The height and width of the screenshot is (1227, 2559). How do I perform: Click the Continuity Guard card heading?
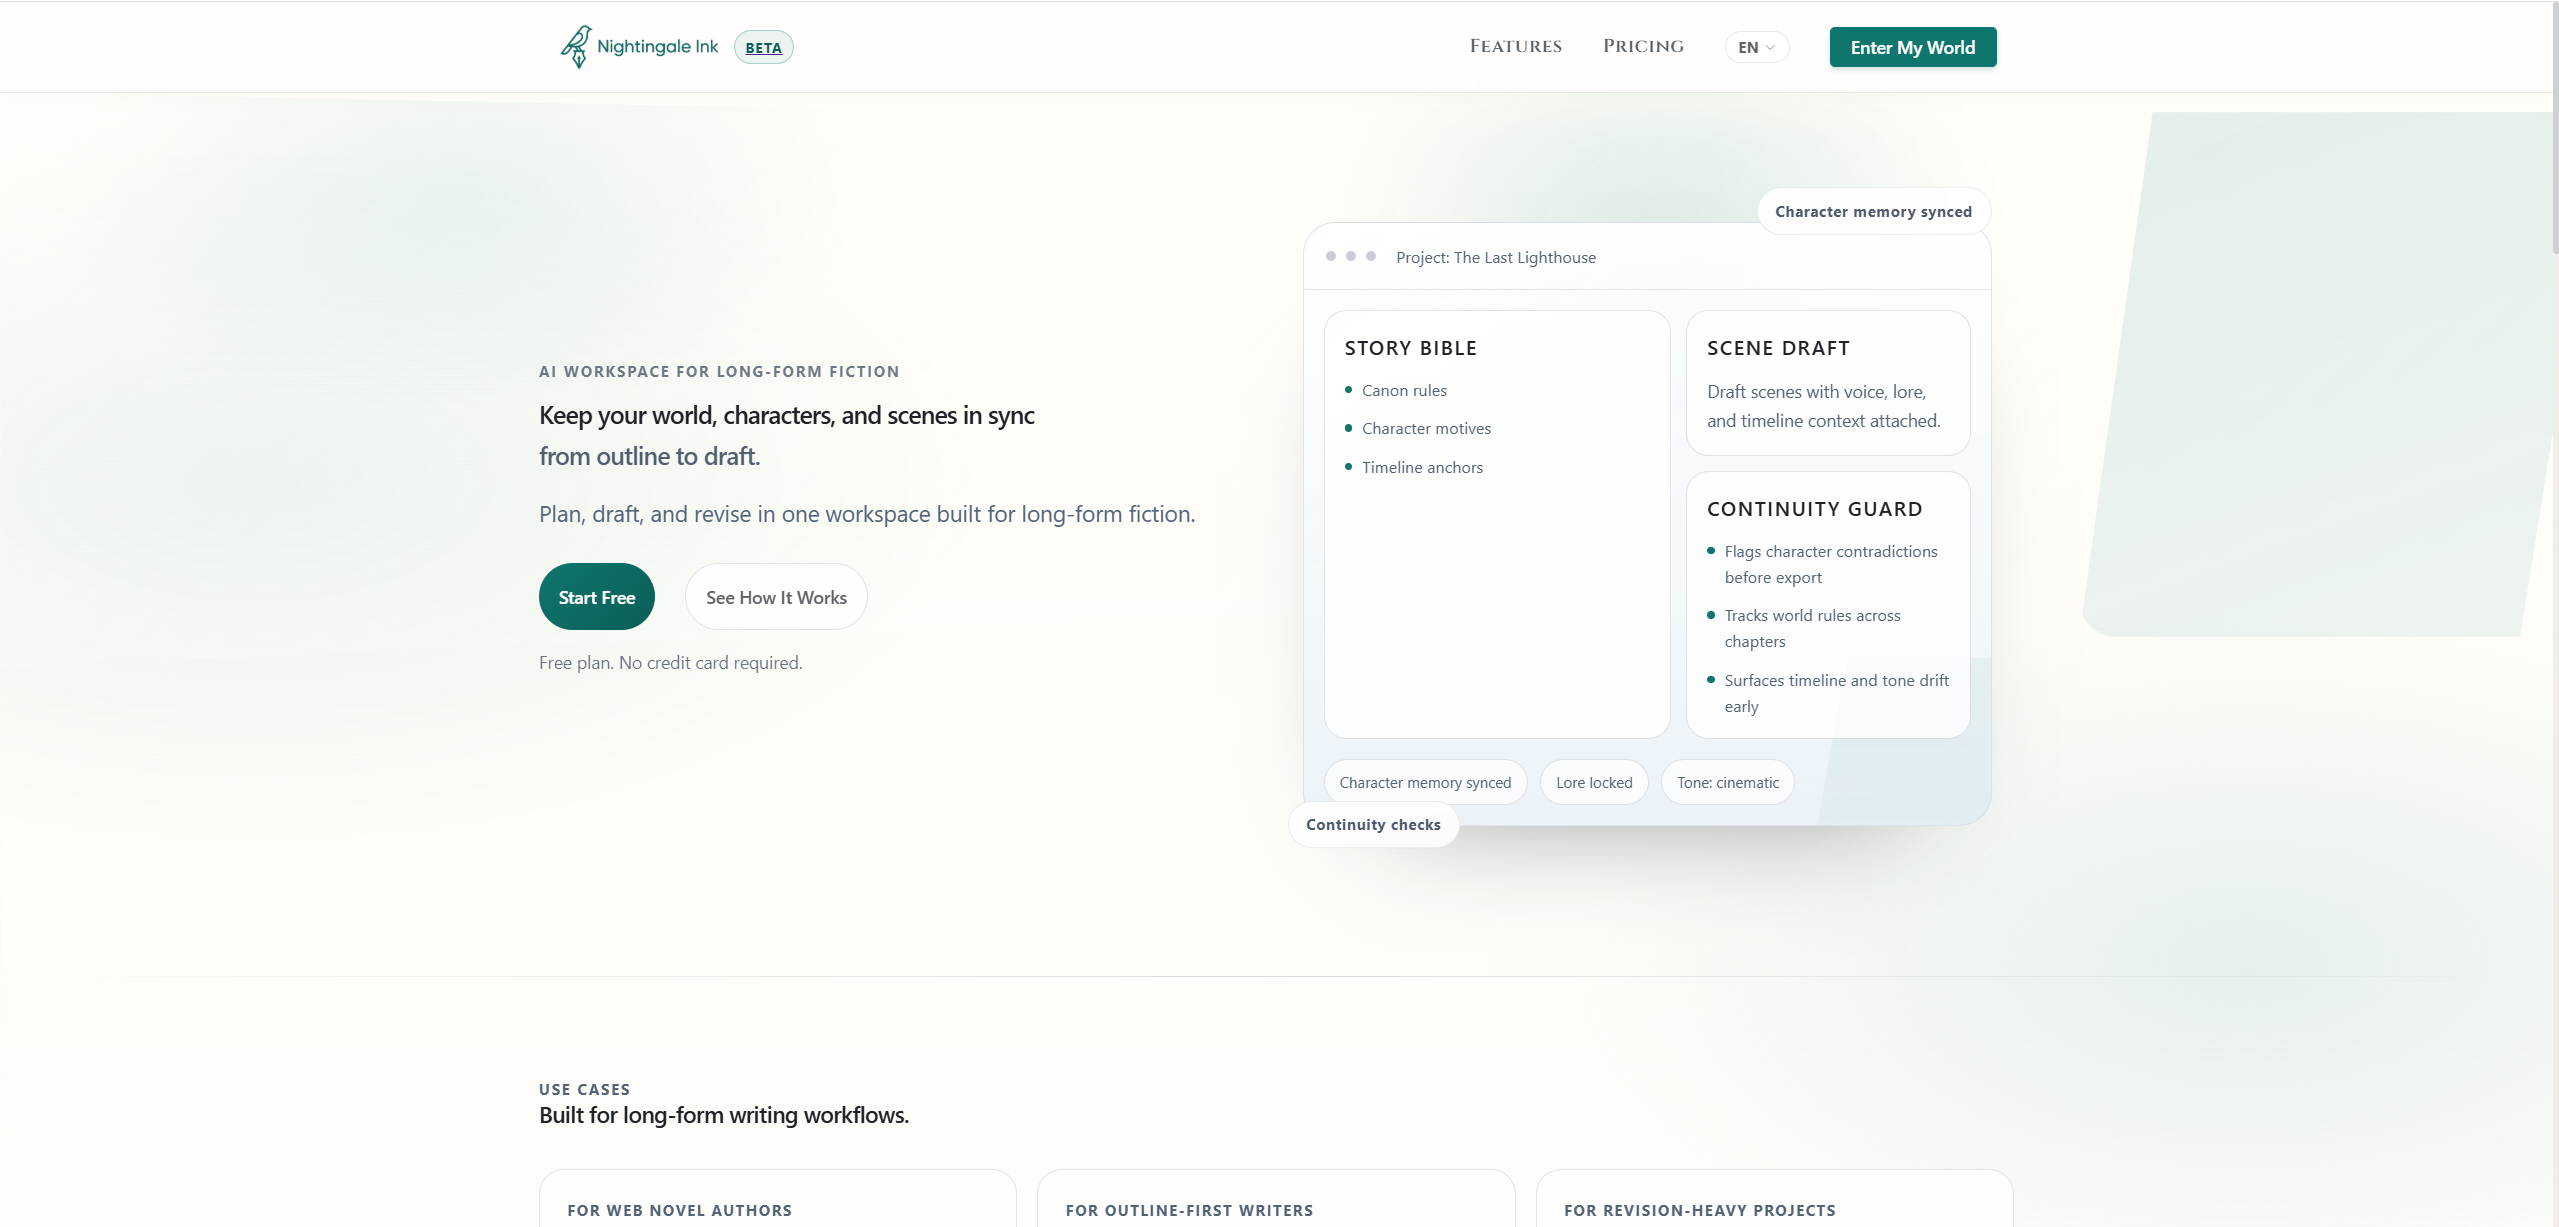tap(1814, 509)
